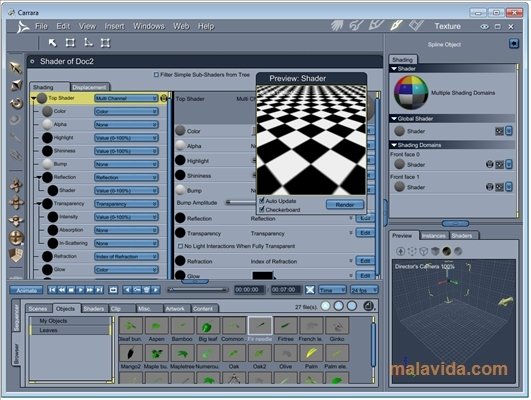Select third round size button in browser

coord(352,306)
